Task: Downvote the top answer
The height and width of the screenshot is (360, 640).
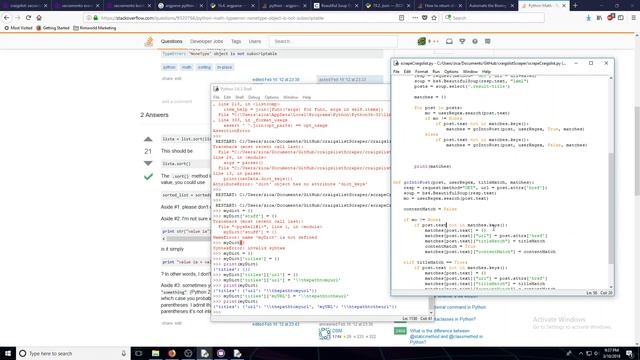Action: coord(148,163)
